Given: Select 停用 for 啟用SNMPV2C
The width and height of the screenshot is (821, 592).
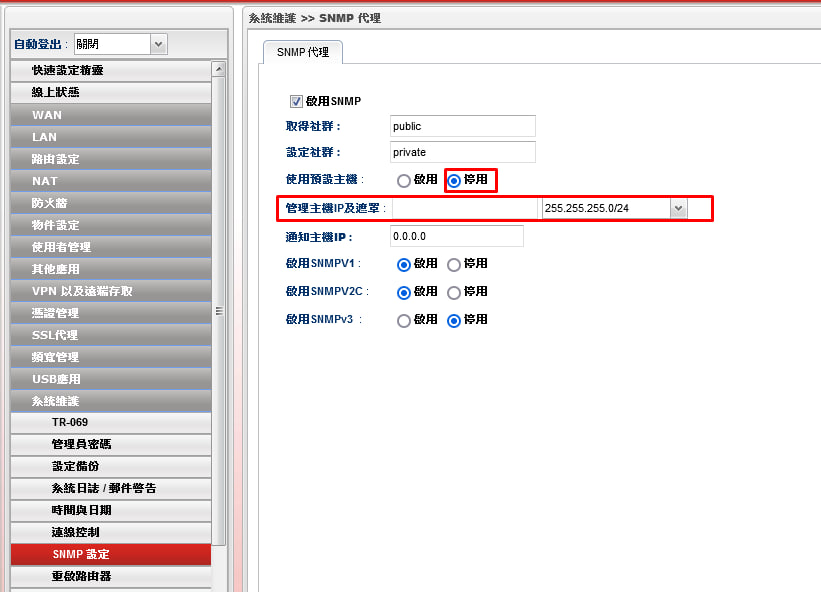Looking at the screenshot, I should point(454,292).
